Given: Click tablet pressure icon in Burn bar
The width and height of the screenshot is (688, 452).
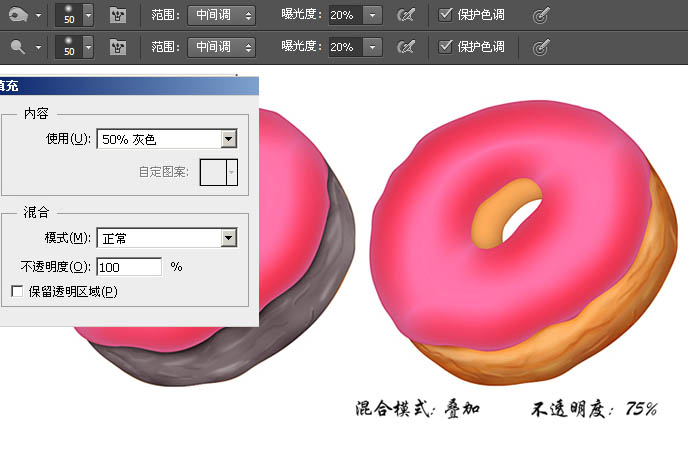Looking at the screenshot, I should tap(541, 16).
